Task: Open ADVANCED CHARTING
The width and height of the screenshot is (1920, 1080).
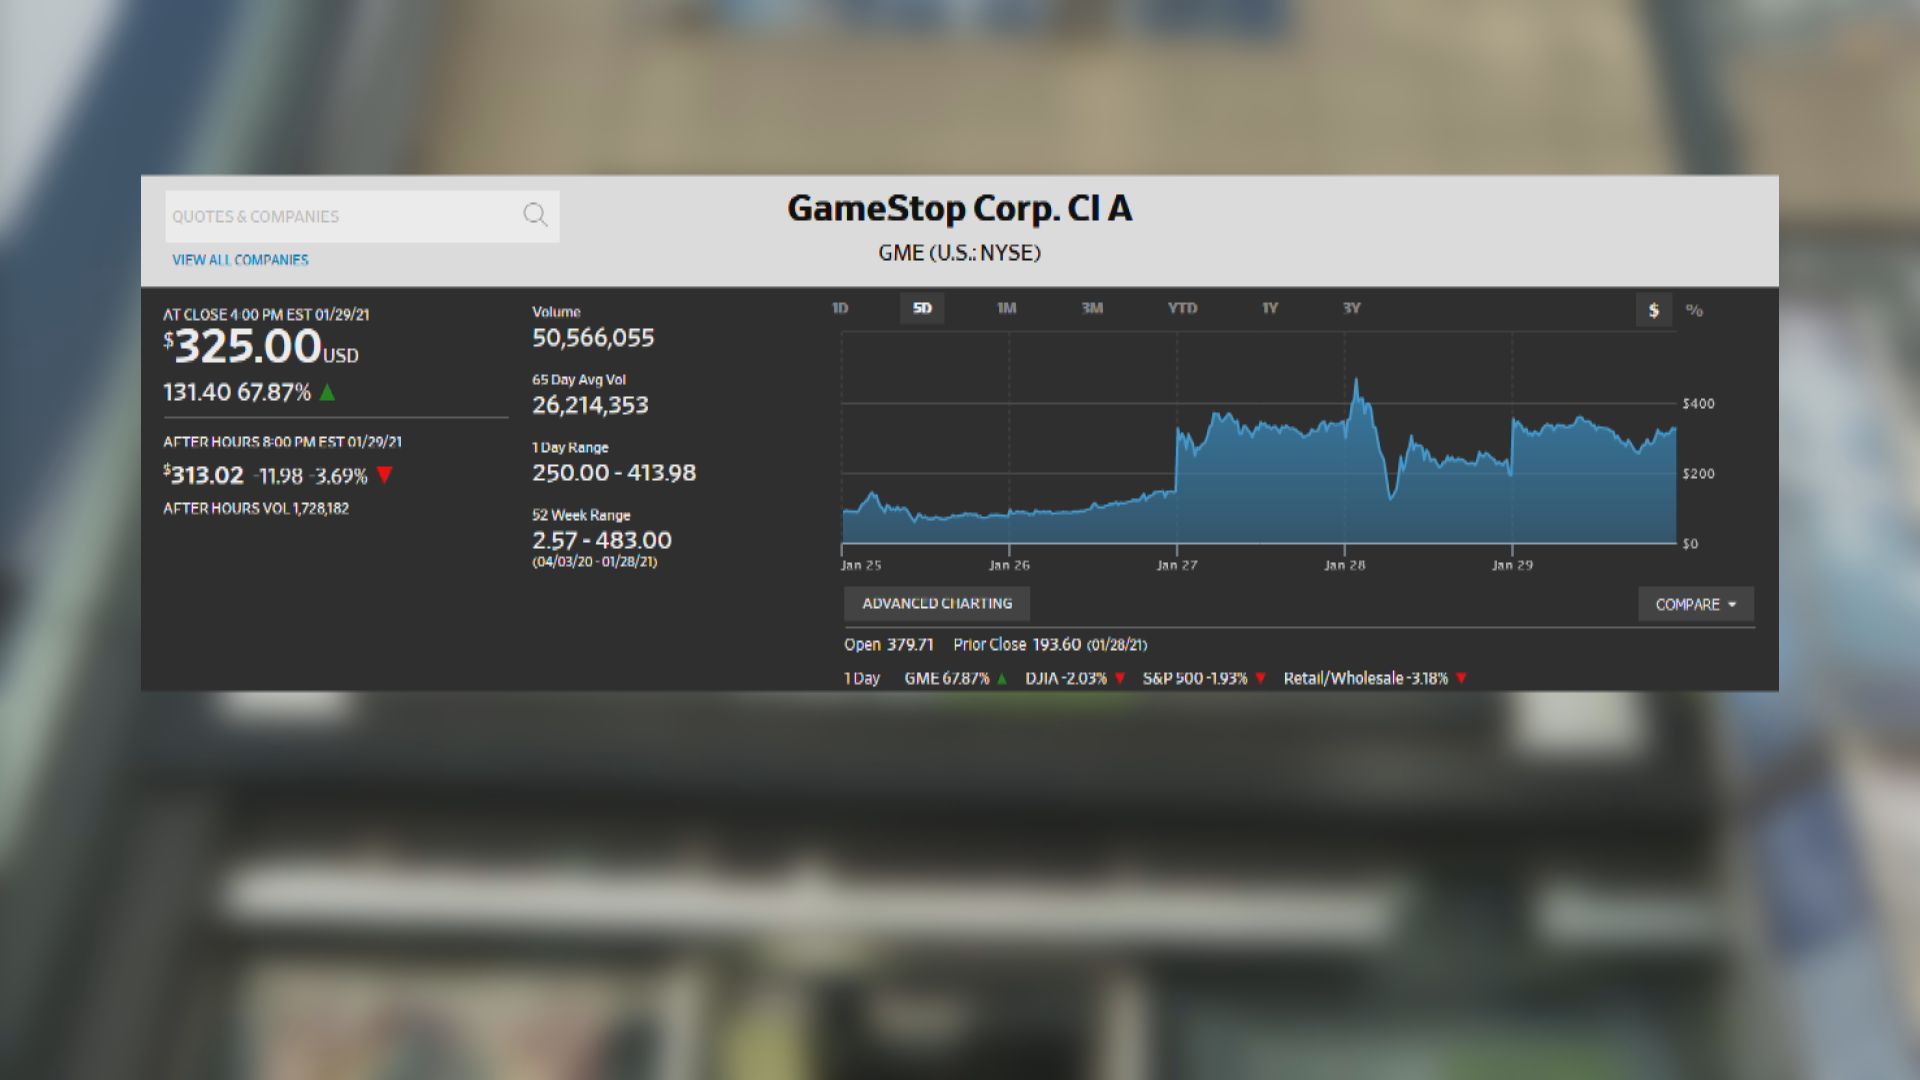Action: [937, 603]
